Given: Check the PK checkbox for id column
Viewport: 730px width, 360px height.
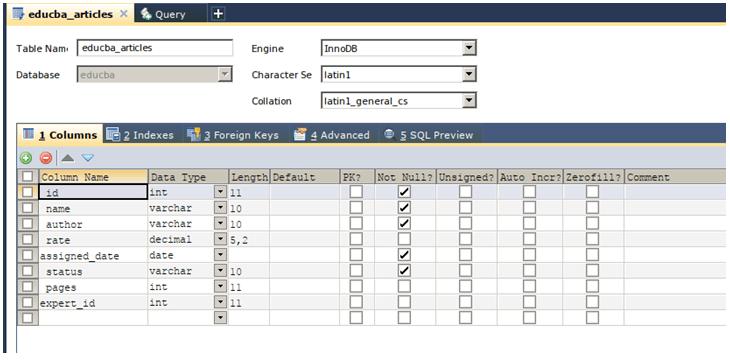Looking at the screenshot, I should (356, 192).
